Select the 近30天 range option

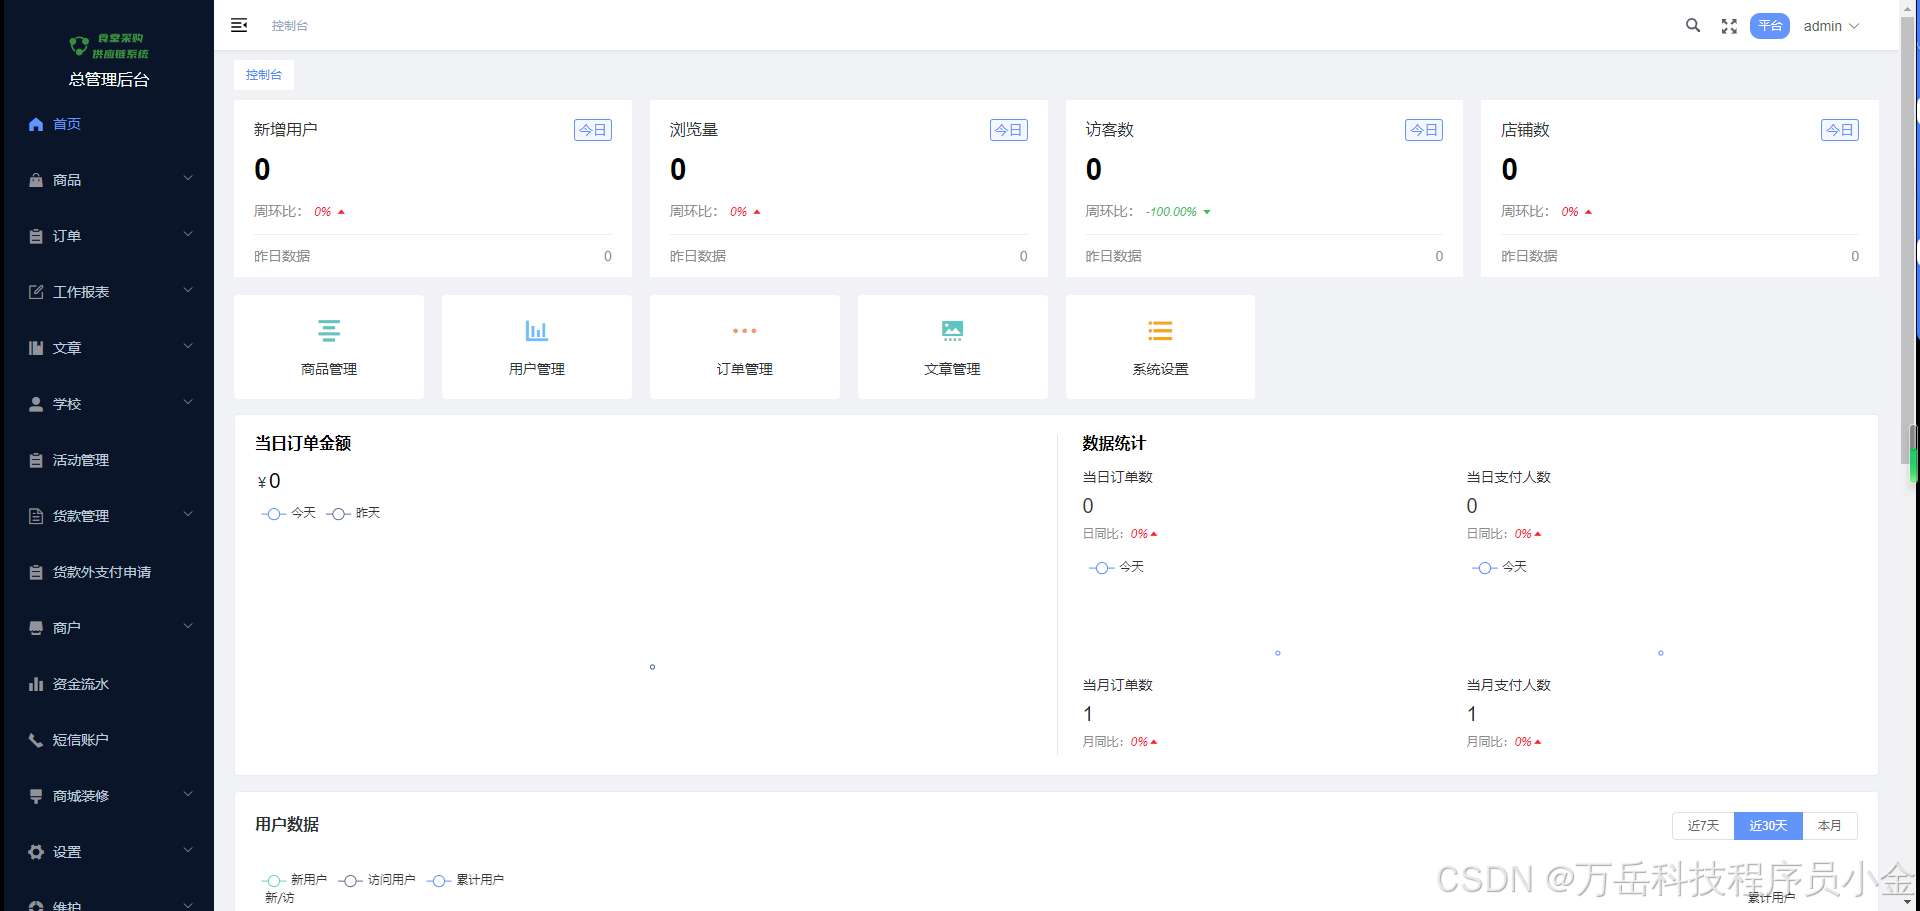click(x=1768, y=826)
